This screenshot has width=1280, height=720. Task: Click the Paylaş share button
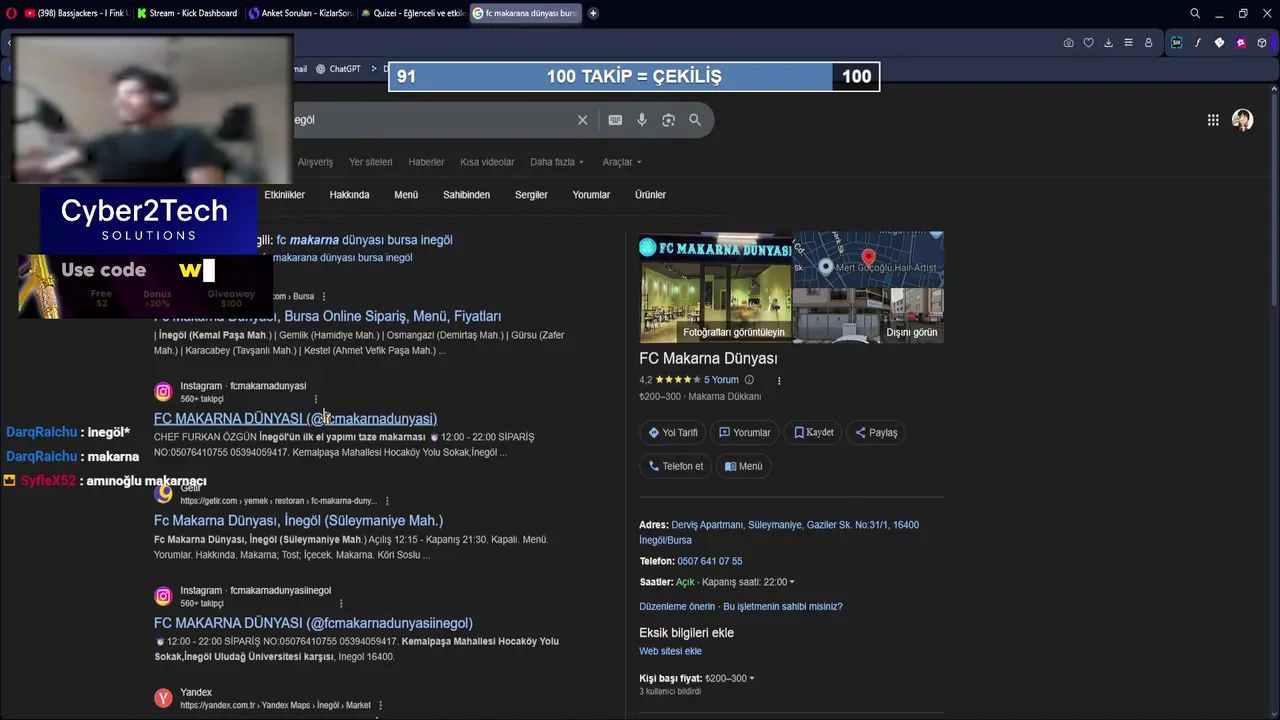coord(877,433)
